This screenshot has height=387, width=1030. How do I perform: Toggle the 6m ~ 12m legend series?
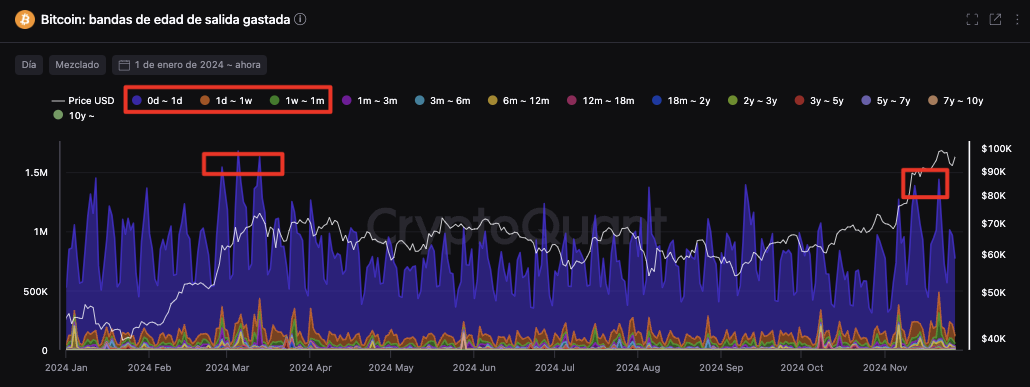(518, 101)
